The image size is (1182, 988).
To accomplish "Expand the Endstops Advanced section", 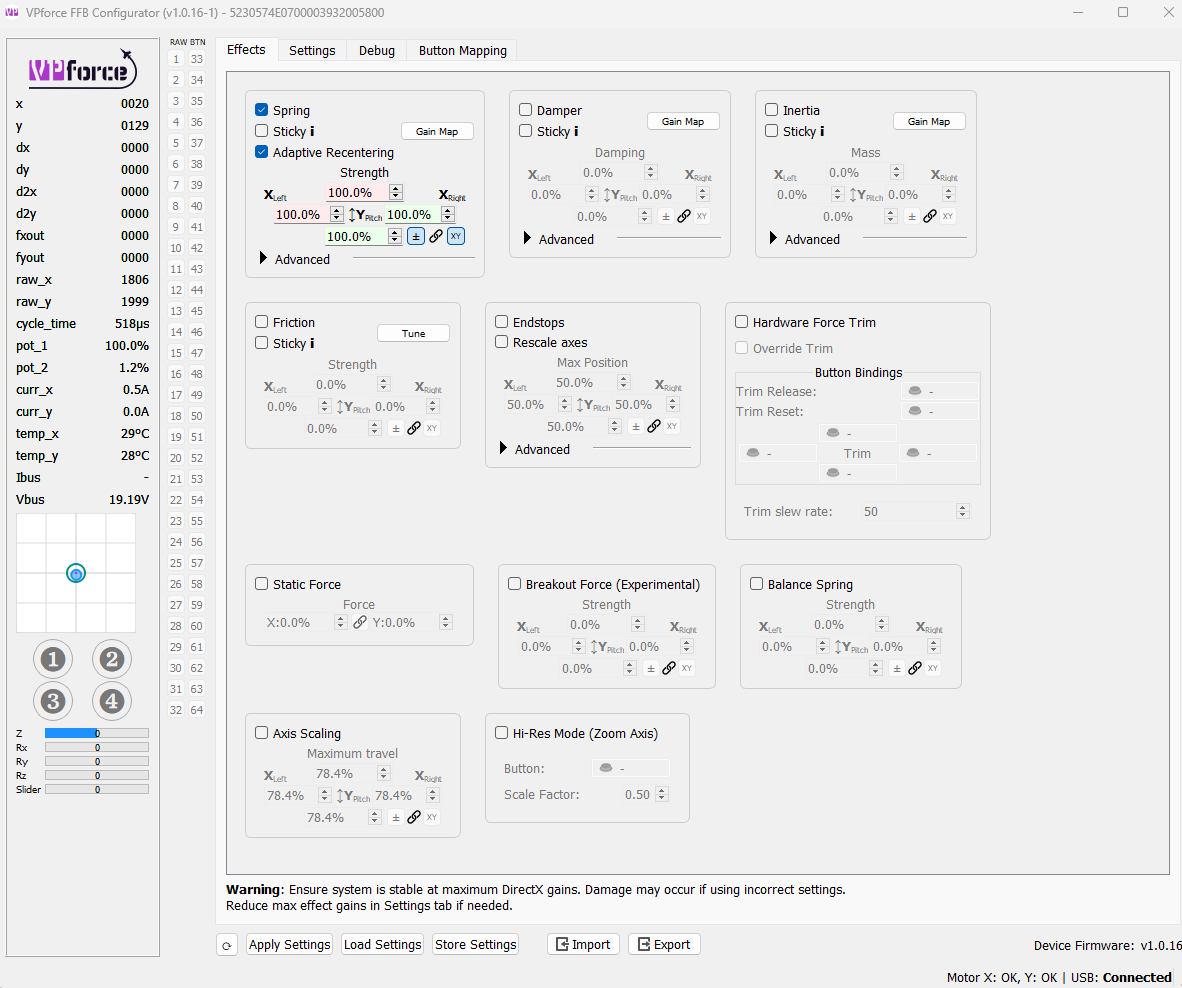I will (503, 448).
